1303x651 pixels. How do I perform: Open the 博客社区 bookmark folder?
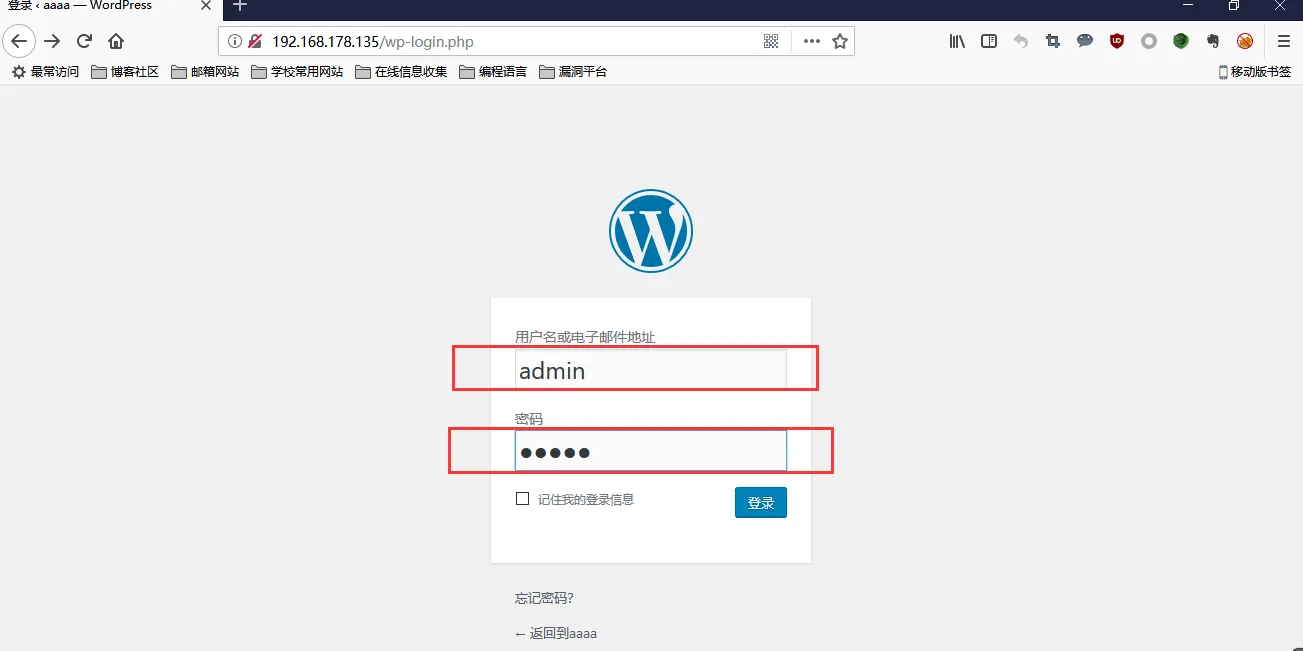[x=125, y=72]
